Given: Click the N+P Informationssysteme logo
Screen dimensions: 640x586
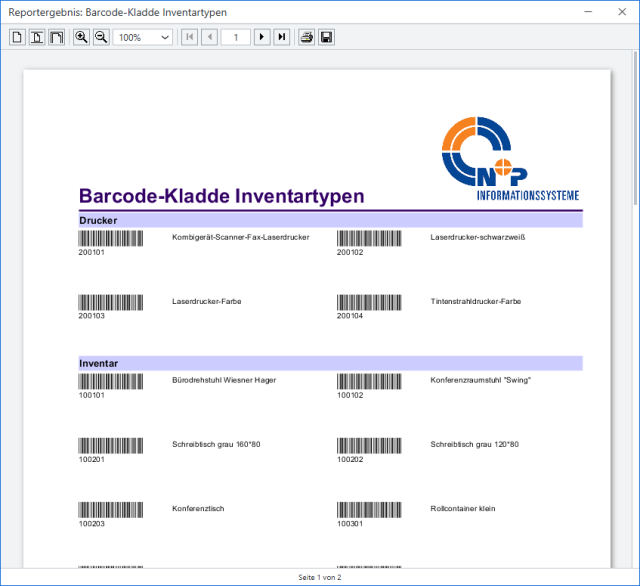Looking at the screenshot, I should coord(510,159).
